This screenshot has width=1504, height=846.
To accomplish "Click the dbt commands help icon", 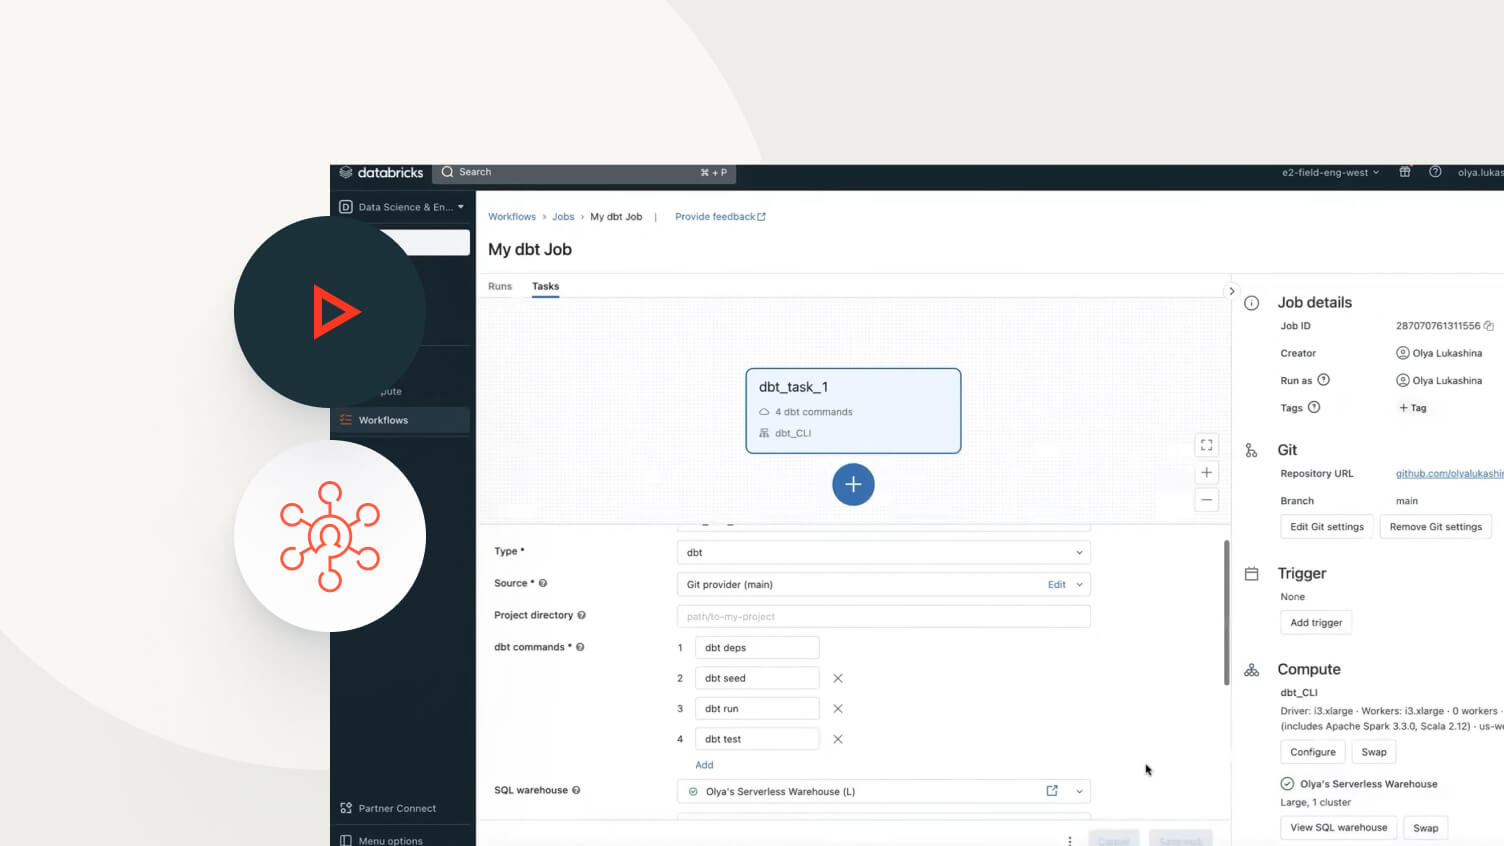I will [x=580, y=647].
